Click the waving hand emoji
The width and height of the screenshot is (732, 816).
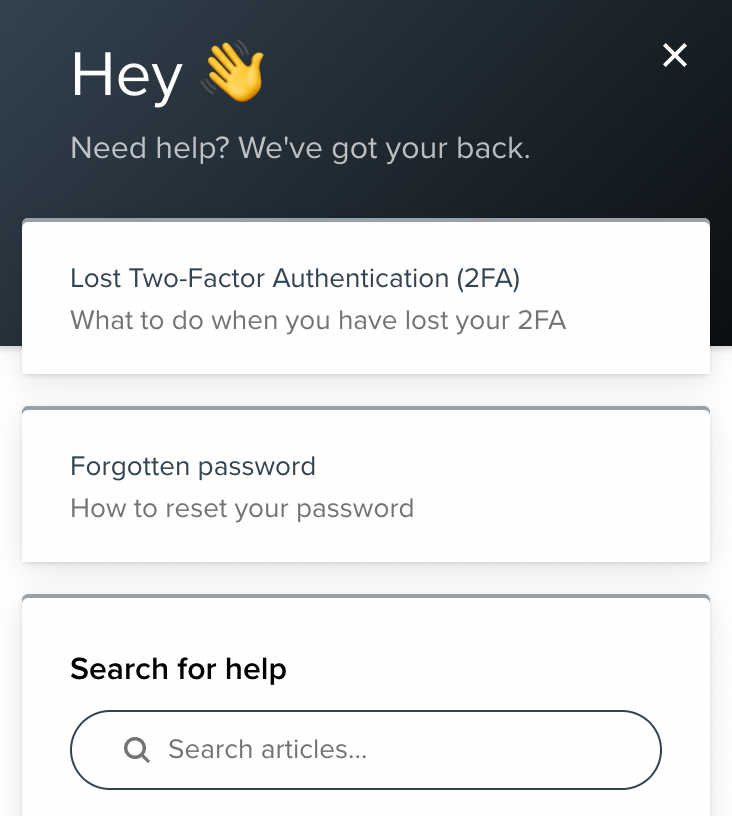pyautogui.click(x=233, y=75)
